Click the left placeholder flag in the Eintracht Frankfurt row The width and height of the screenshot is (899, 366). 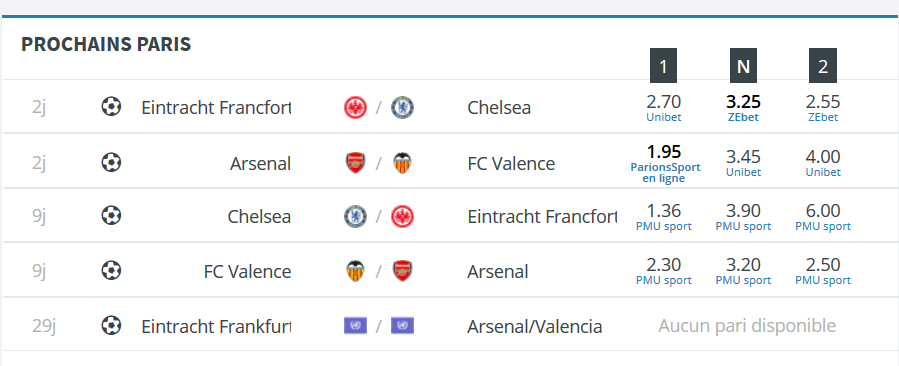coord(355,326)
